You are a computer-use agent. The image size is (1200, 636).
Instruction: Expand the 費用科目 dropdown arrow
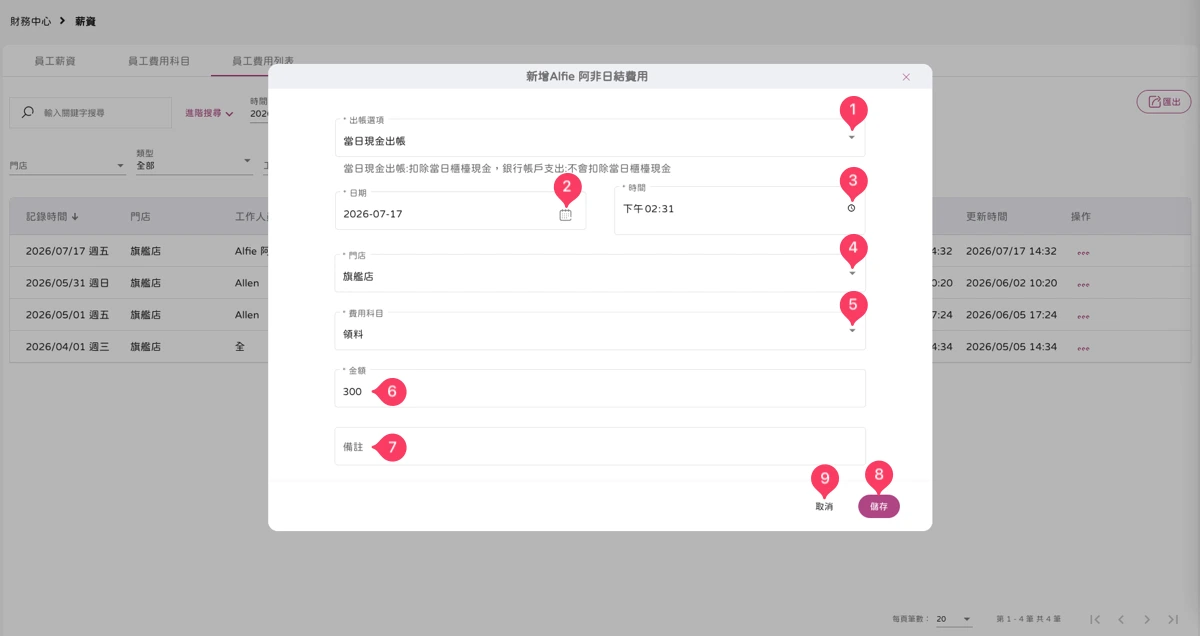[852, 331]
